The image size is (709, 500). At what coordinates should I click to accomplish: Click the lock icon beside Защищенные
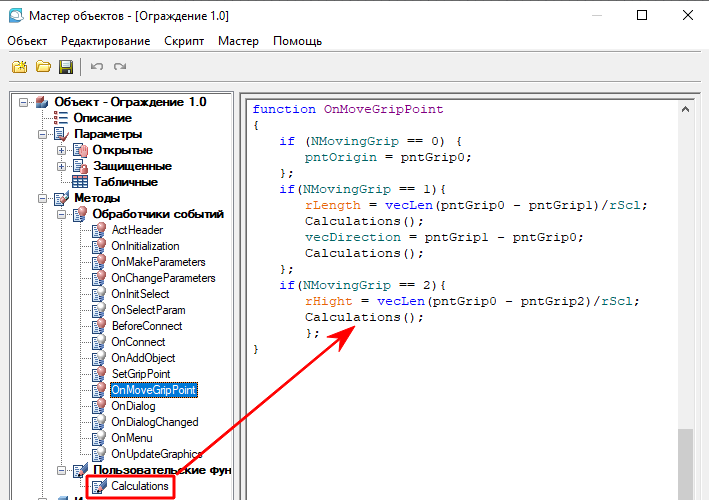coord(80,166)
